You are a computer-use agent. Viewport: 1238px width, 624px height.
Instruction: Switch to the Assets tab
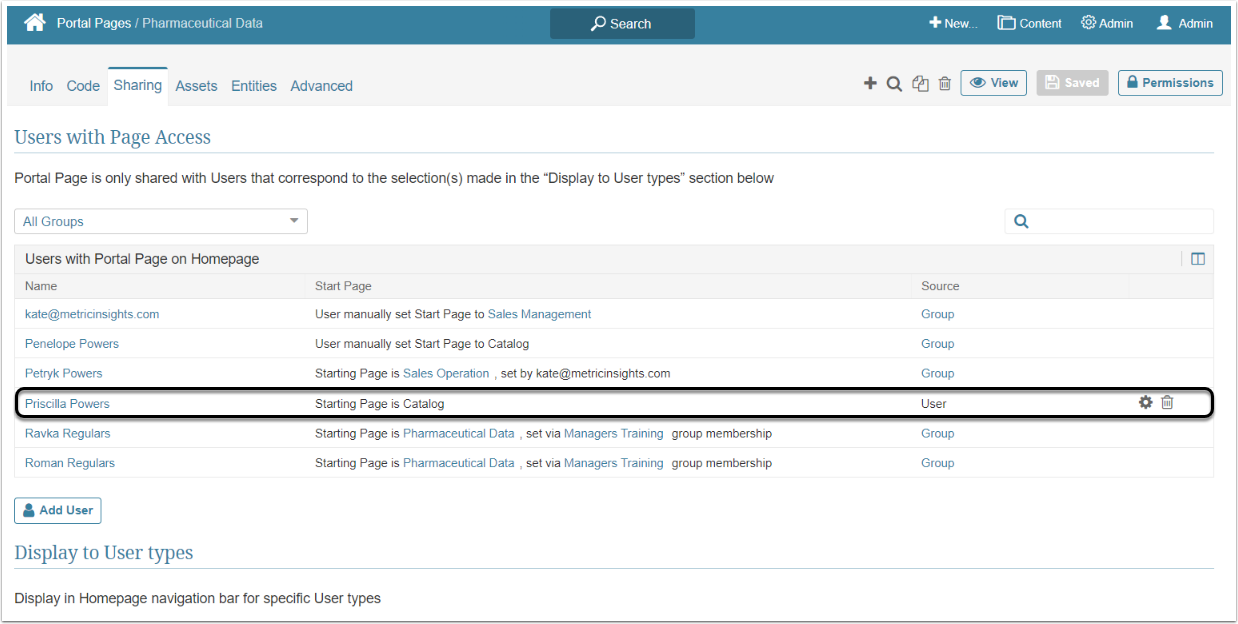(x=196, y=86)
